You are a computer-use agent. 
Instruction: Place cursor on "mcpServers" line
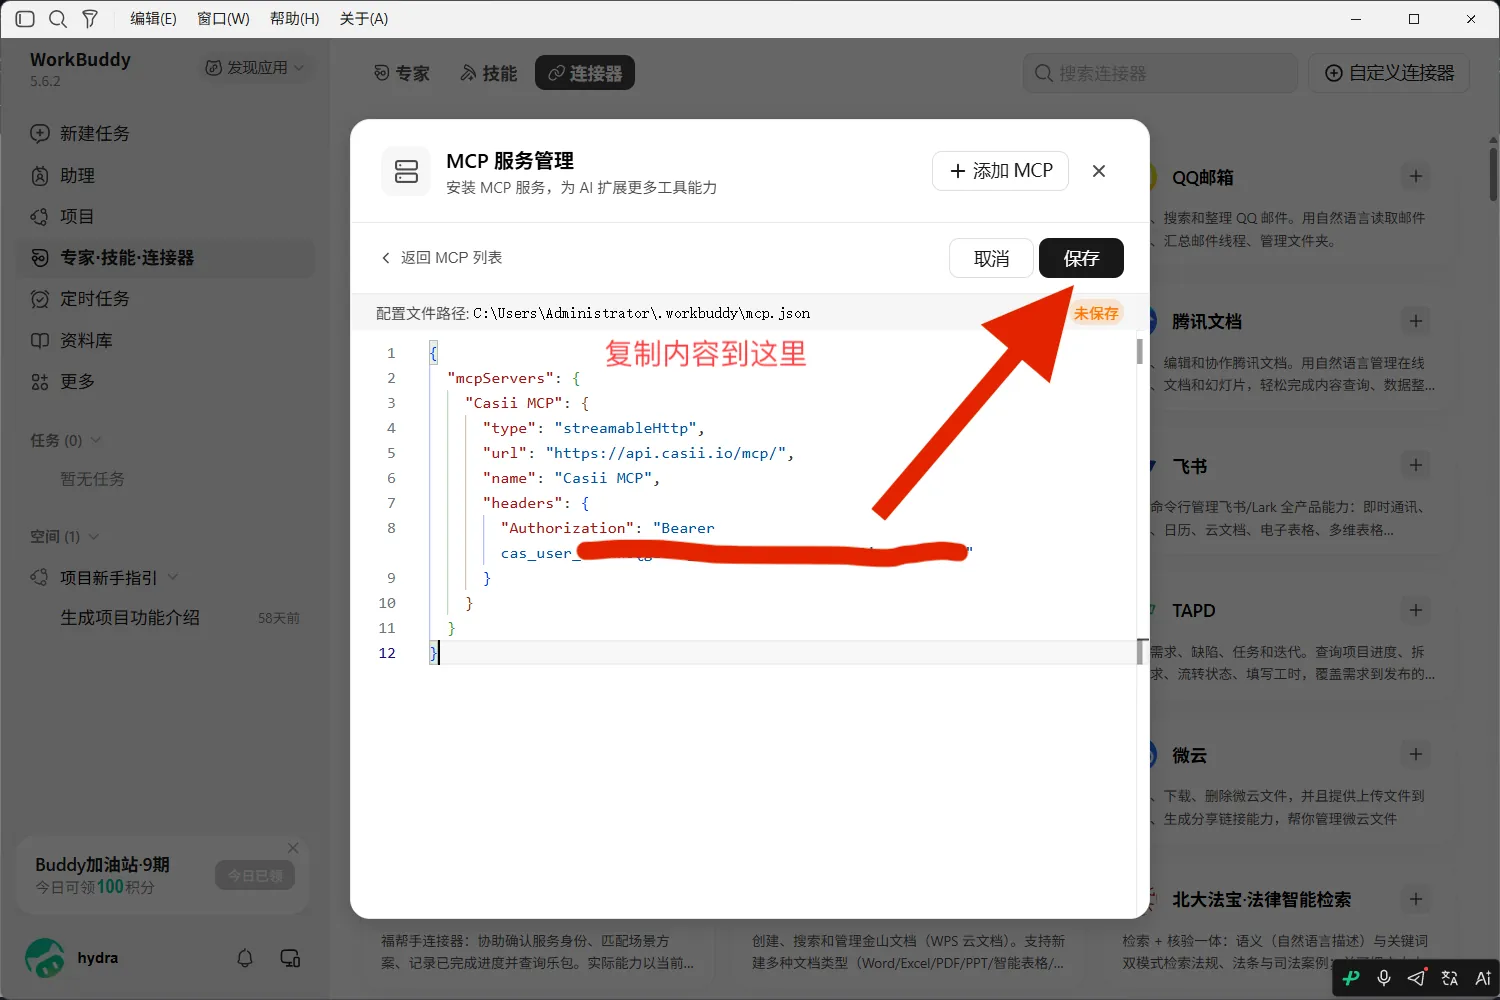(x=513, y=378)
